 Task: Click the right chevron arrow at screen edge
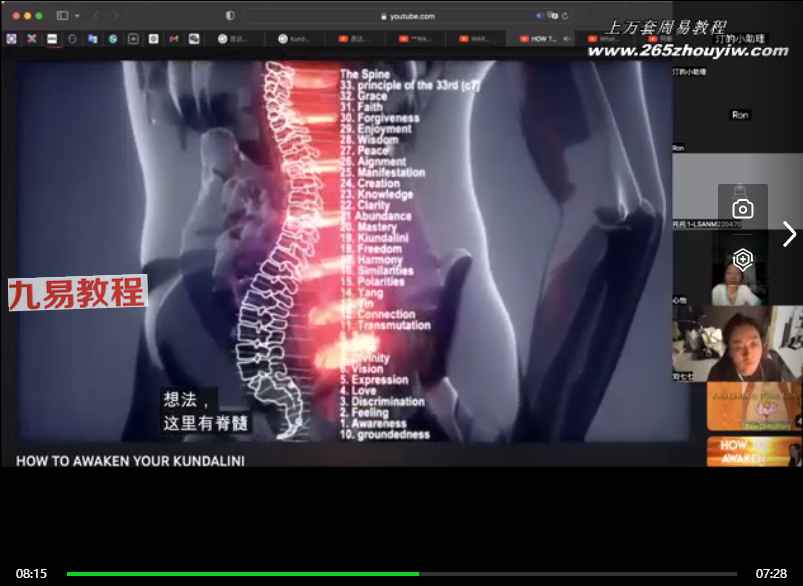[x=789, y=234]
